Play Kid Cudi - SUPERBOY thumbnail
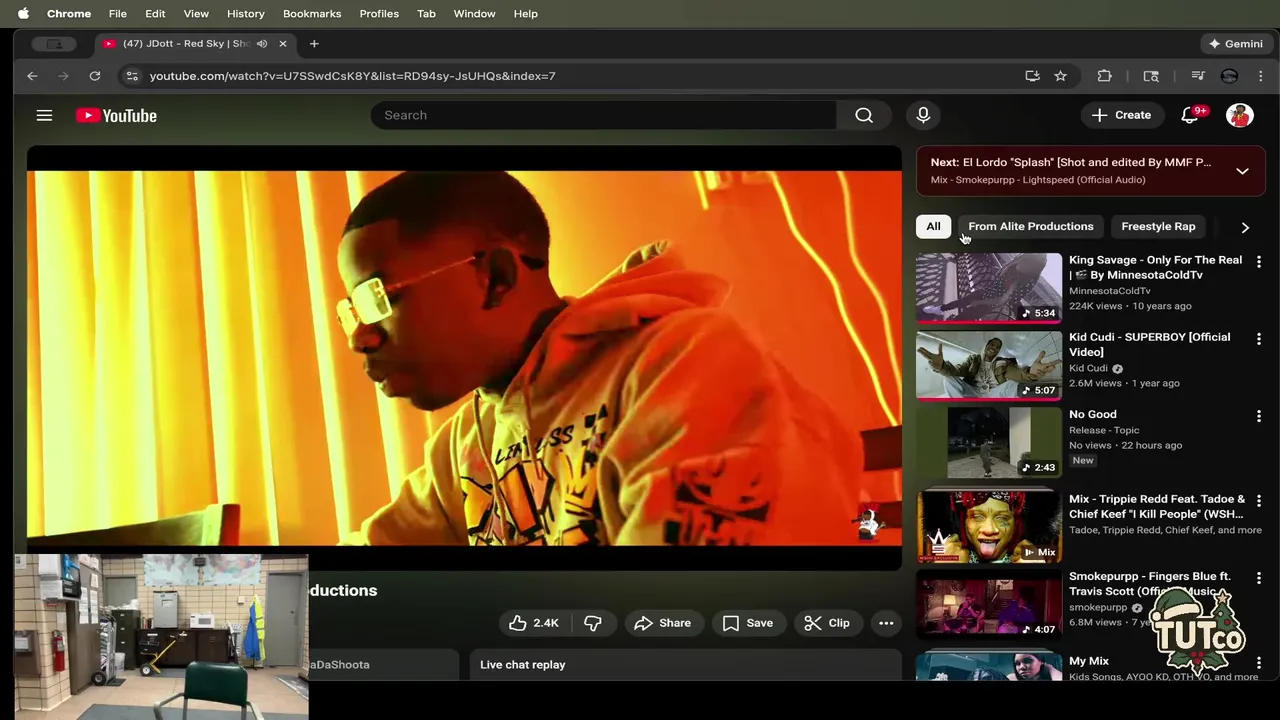 (x=989, y=365)
